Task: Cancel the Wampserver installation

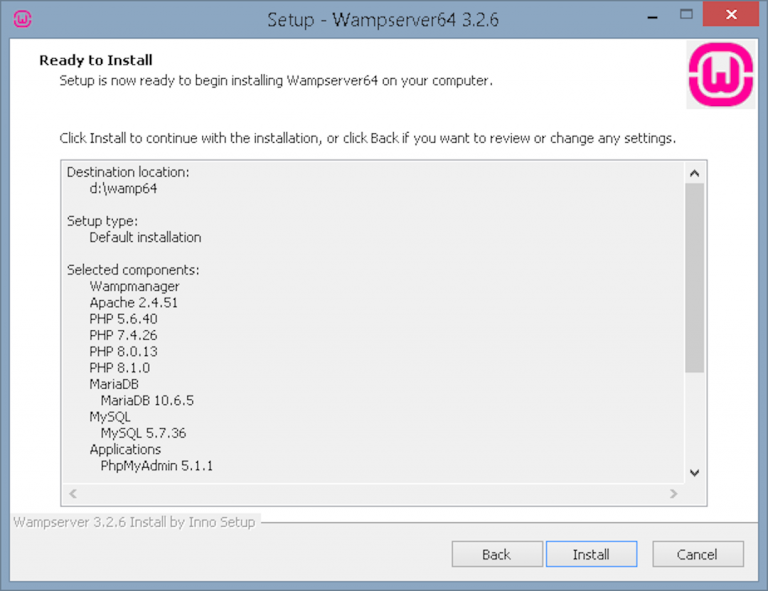Action: [697, 554]
